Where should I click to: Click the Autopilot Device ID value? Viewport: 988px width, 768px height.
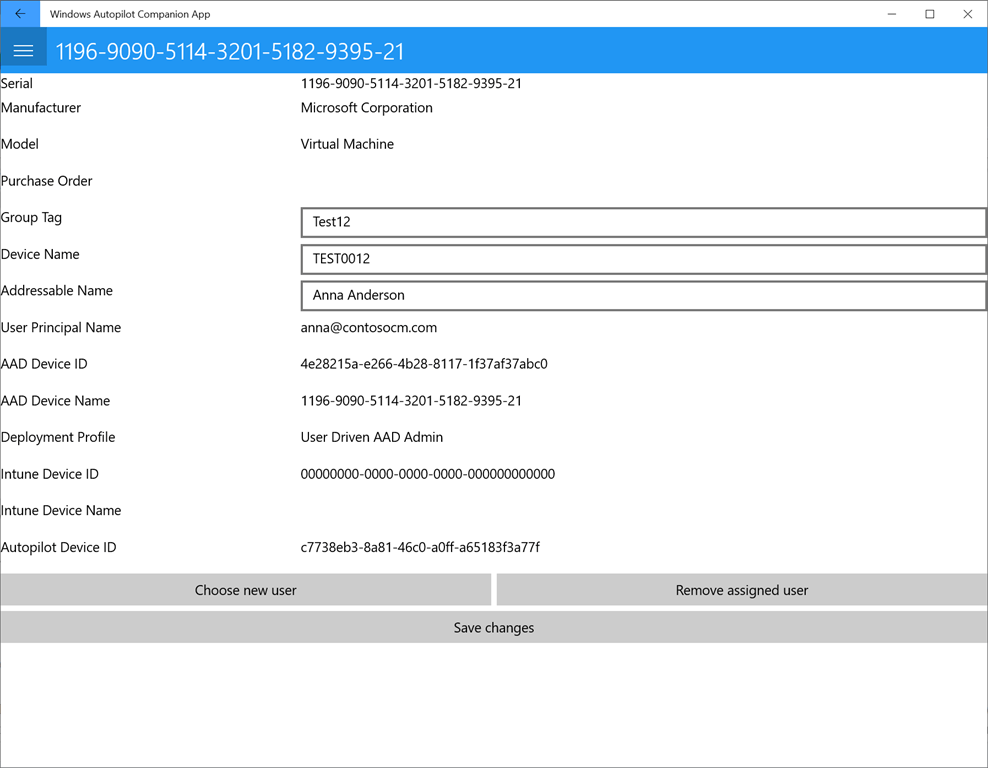coord(420,547)
